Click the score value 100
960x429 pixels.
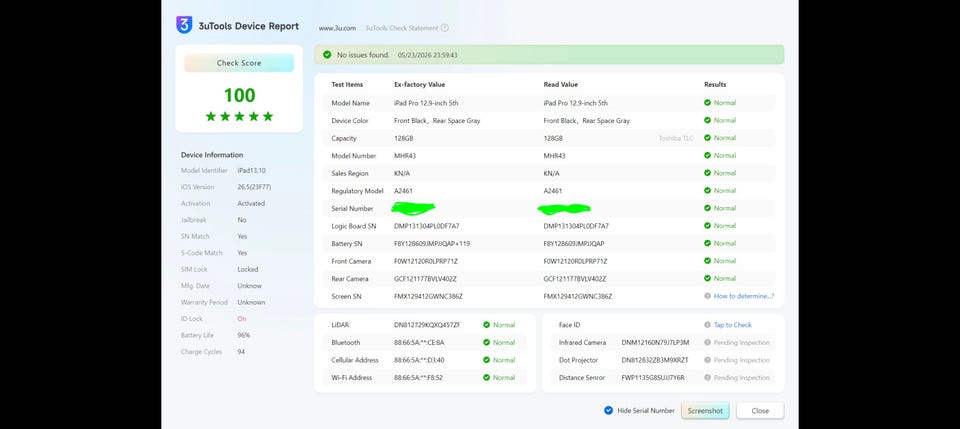click(x=239, y=95)
